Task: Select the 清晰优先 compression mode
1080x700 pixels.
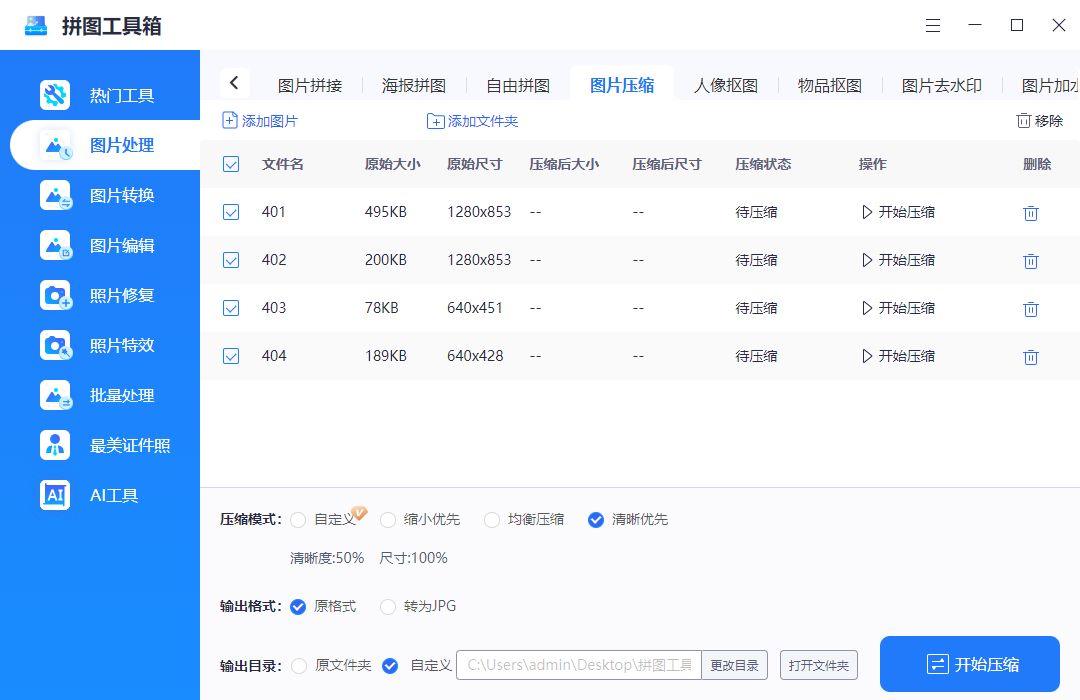Action: [596, 519]
